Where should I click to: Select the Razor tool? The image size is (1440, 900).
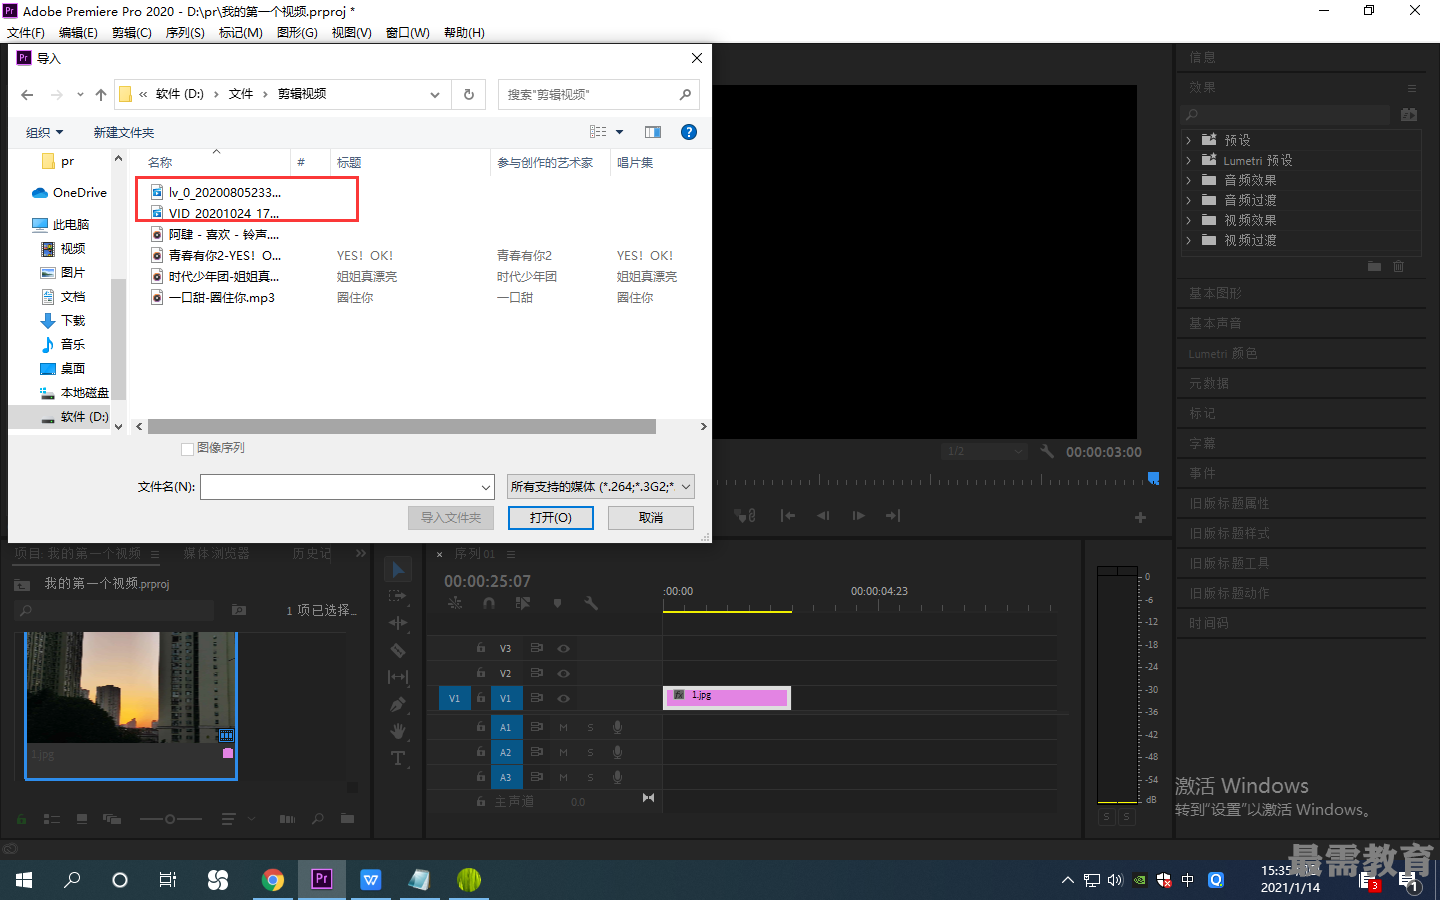click(398, 650)
